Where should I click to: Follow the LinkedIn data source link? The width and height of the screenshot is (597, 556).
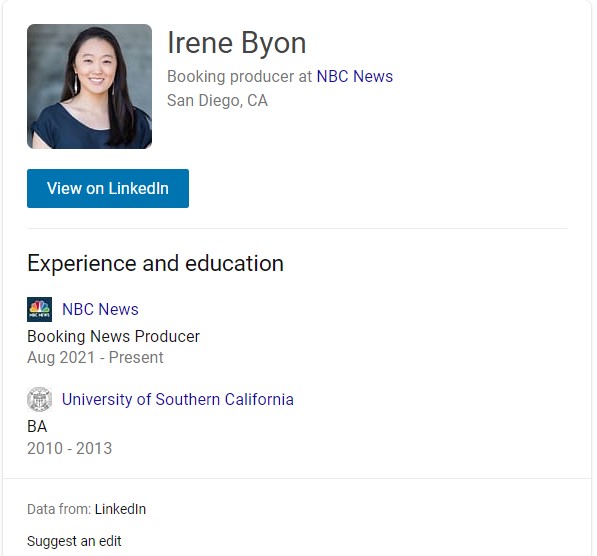[x=120, y=509]
